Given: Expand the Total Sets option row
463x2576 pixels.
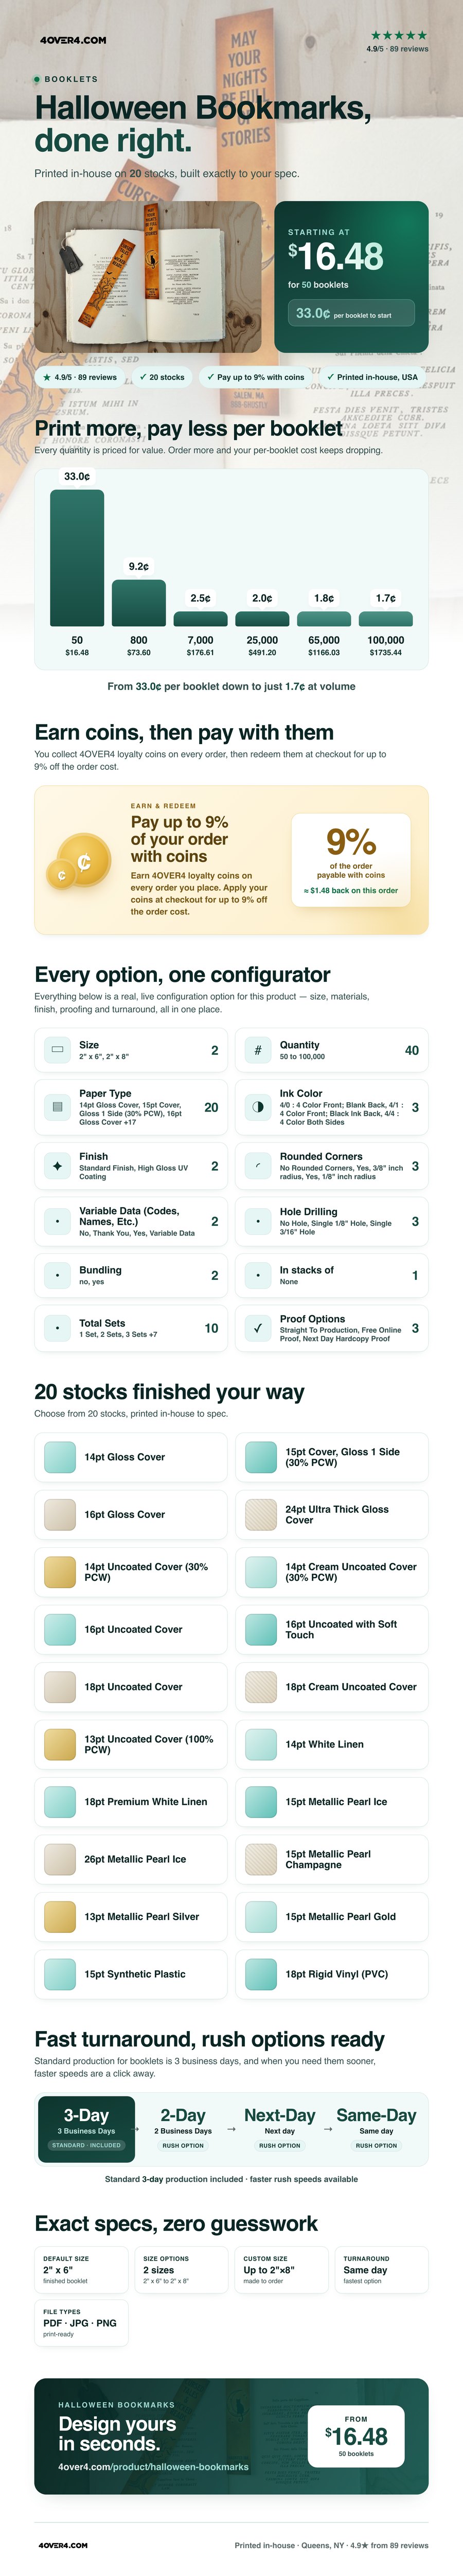Looking at the screenshot, I should pyautogui.click(x=131, y=1328).
